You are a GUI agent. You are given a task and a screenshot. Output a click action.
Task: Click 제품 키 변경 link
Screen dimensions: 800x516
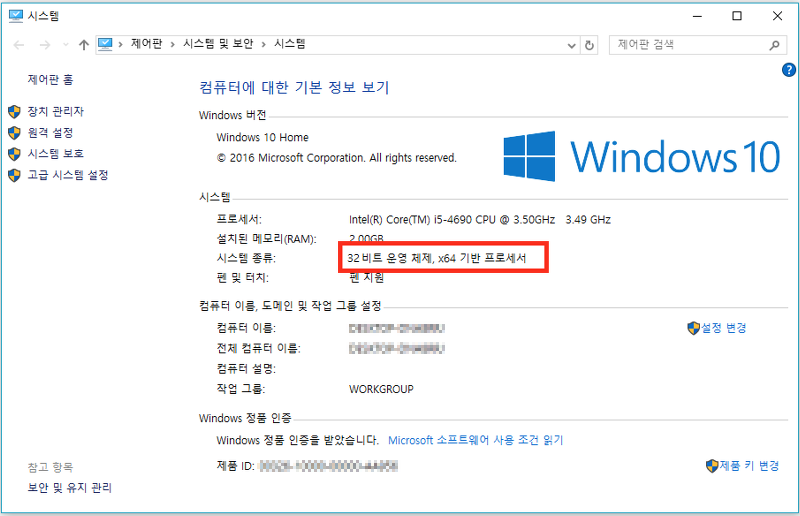point(749,465)
